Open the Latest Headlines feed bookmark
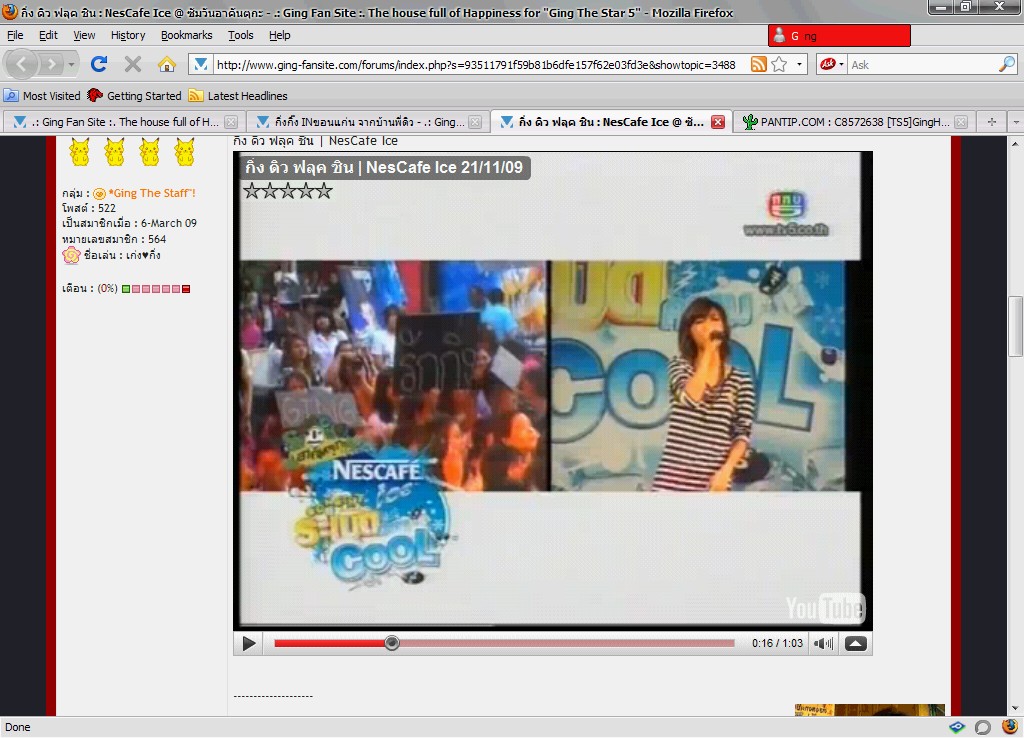 pyautogui.click(x=238, y=96)
